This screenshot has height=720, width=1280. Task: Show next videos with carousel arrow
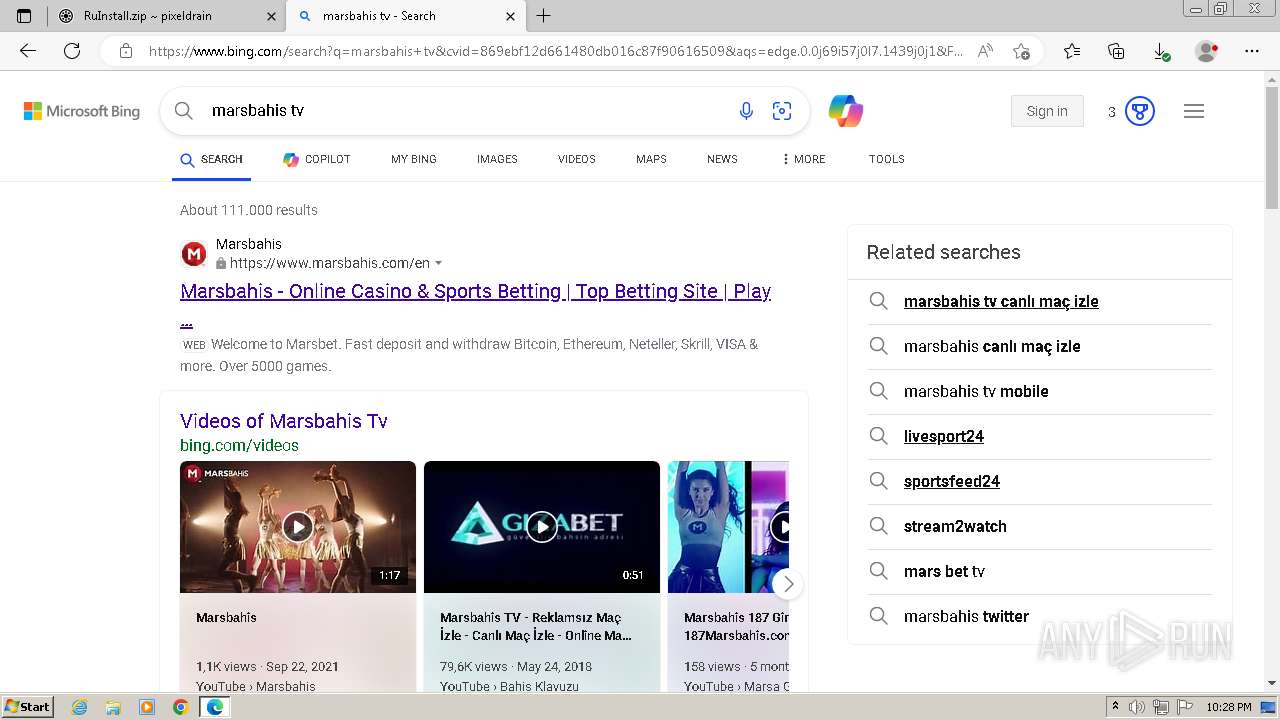coord(788,583)
